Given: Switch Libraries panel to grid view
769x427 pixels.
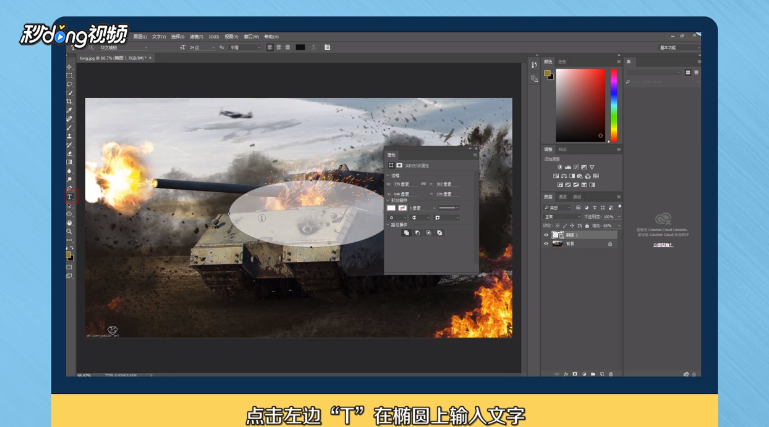Looking at the screenshot, I should pyautogui.click(x=688, y=72).
